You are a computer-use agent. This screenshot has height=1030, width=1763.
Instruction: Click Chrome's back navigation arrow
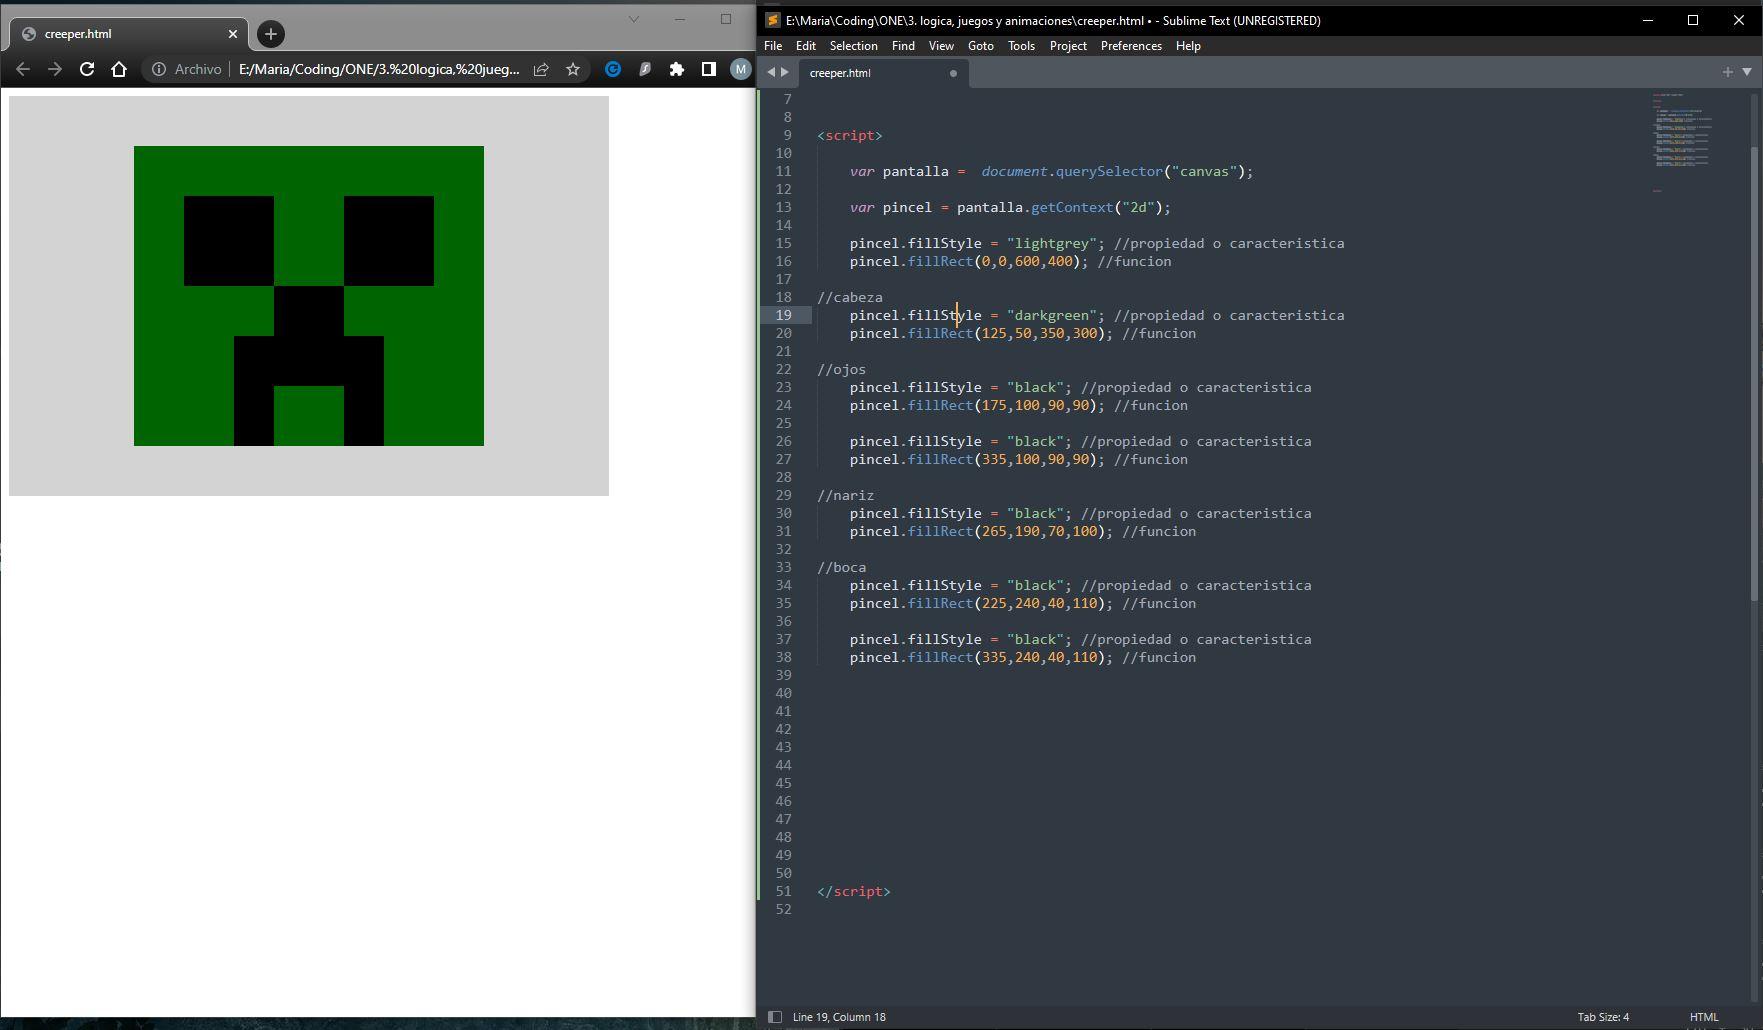click(23, 69)
